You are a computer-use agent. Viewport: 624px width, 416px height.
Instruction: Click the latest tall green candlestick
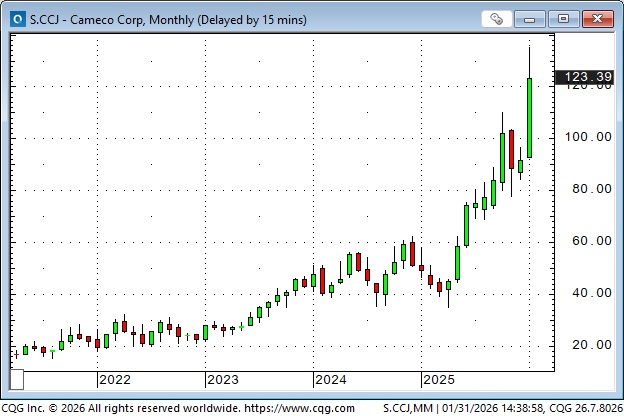529,117
